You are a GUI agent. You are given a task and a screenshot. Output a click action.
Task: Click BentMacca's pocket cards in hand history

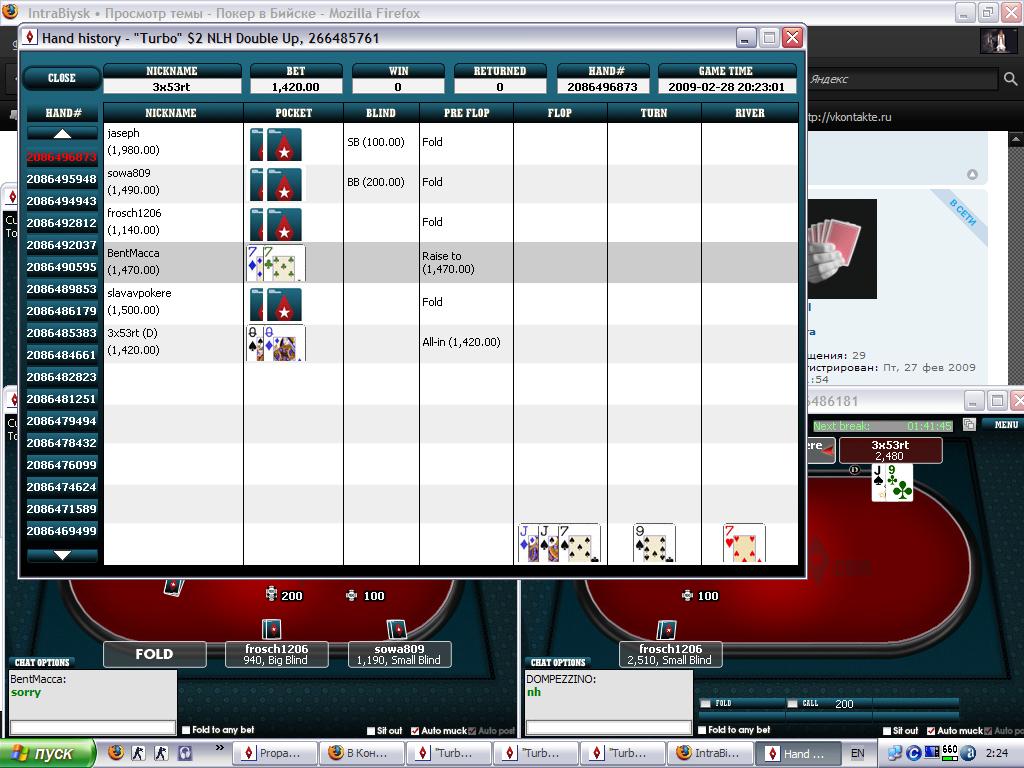276,263
